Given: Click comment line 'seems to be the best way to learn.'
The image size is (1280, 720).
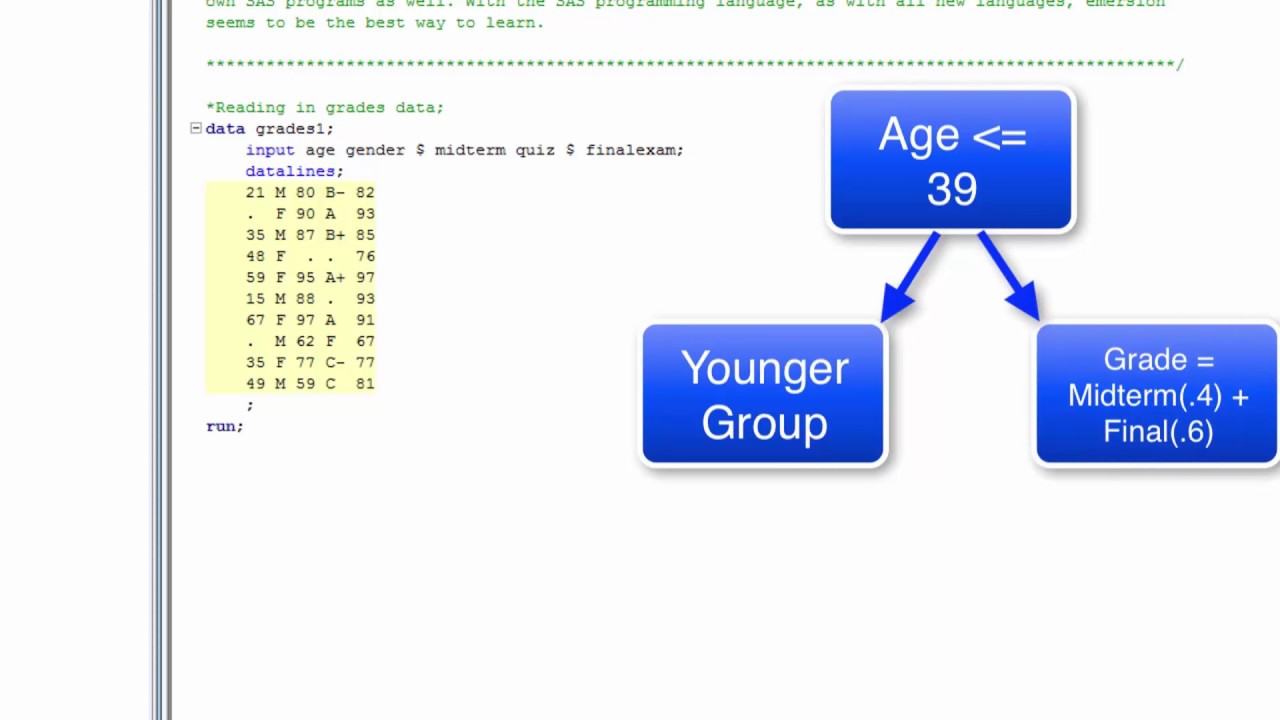Looking at the screenshot, I should point(375,22).
